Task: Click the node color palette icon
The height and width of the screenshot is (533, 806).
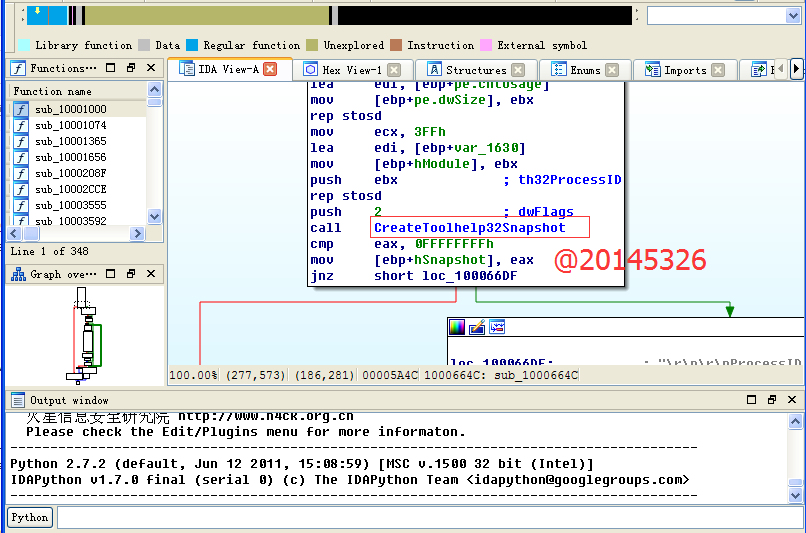Action: (457, 327)
